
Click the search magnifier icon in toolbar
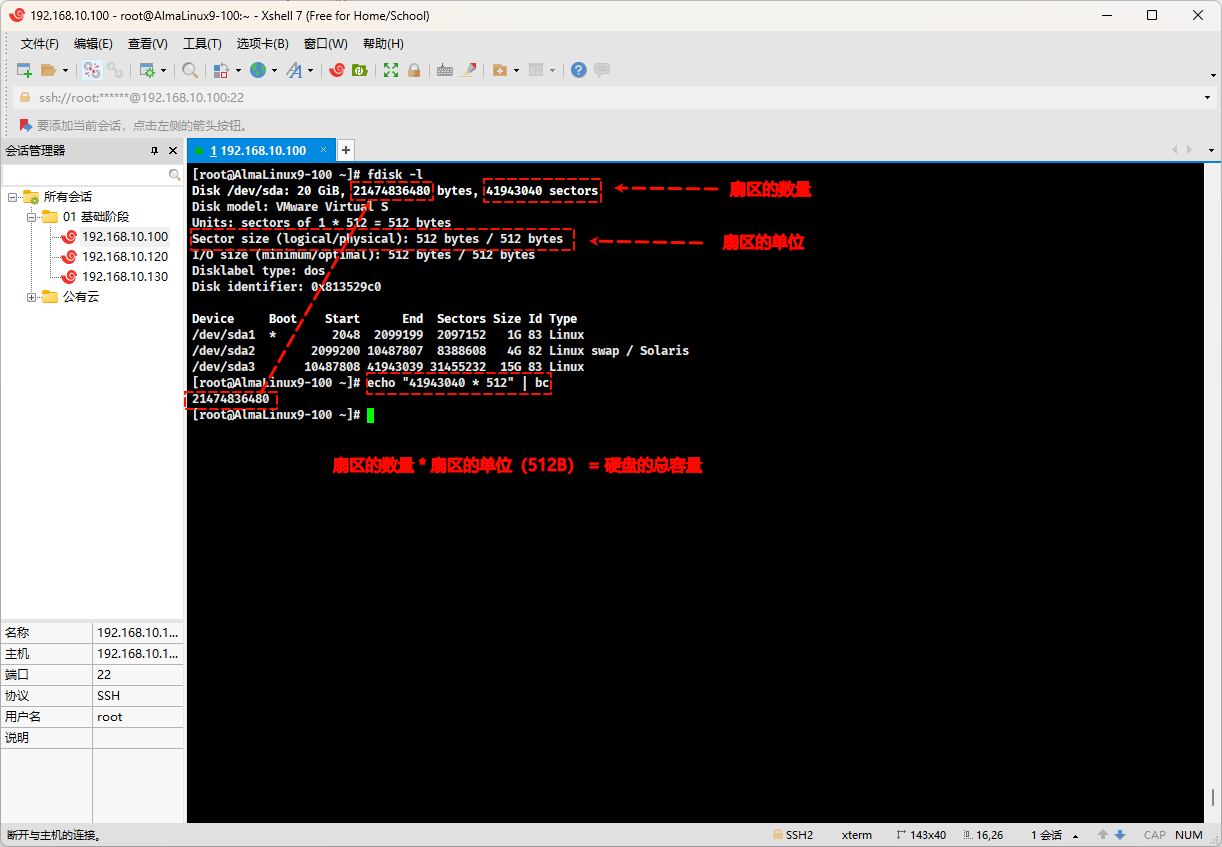pyautogui.click(x=189, y=70)
